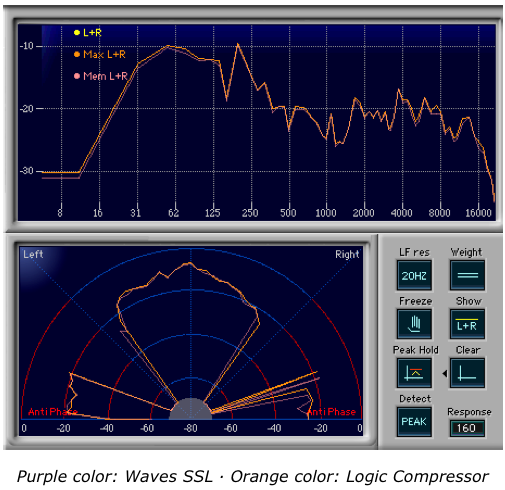Click the Clear axes icon

(x=467, y=373)
